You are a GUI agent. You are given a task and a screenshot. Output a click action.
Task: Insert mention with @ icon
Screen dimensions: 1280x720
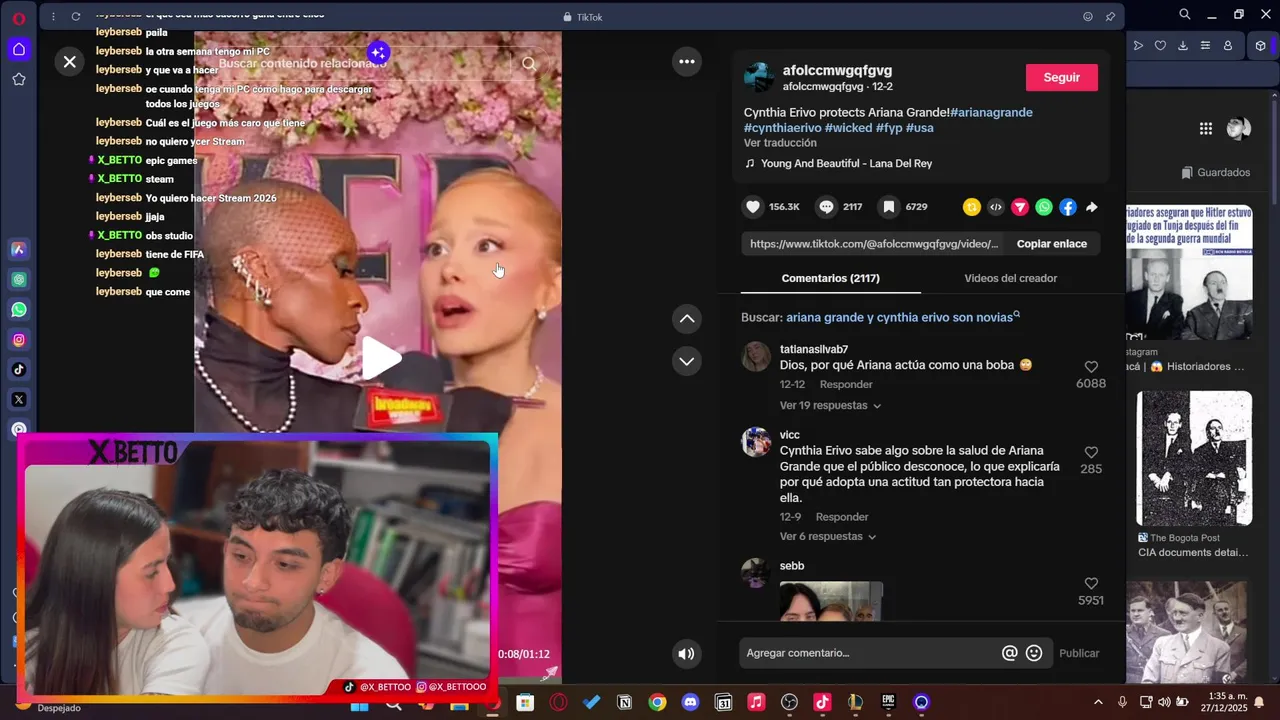tap(1010, 653)
